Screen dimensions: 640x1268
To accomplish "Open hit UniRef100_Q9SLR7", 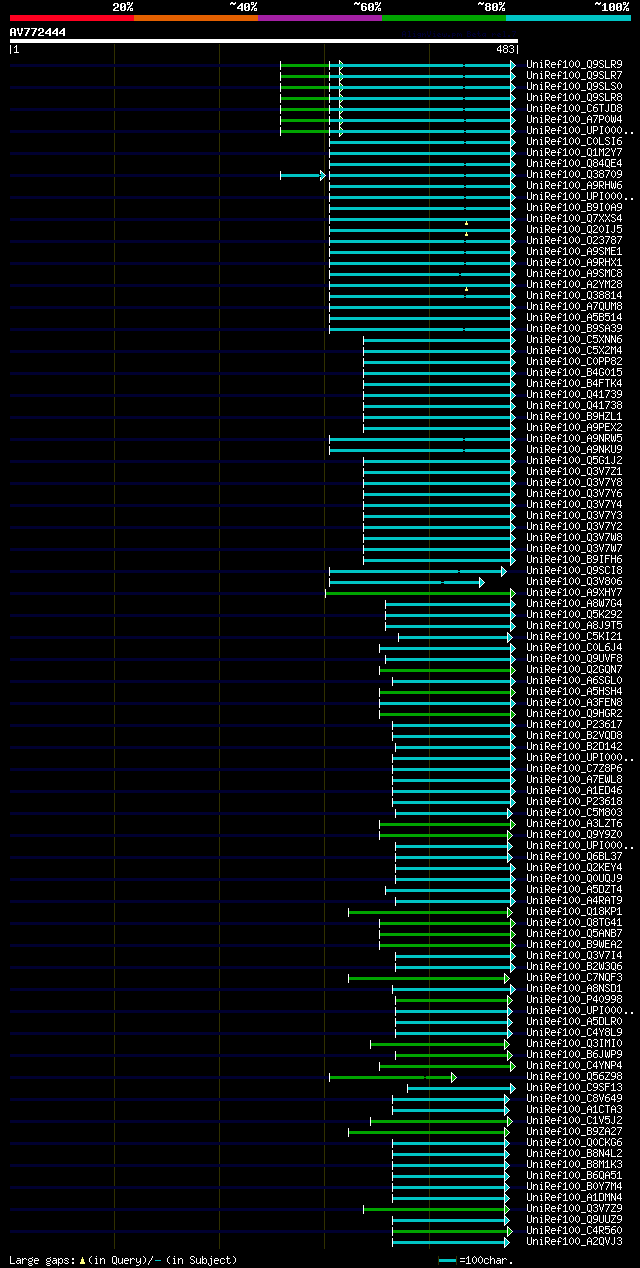I will [574, 76].
